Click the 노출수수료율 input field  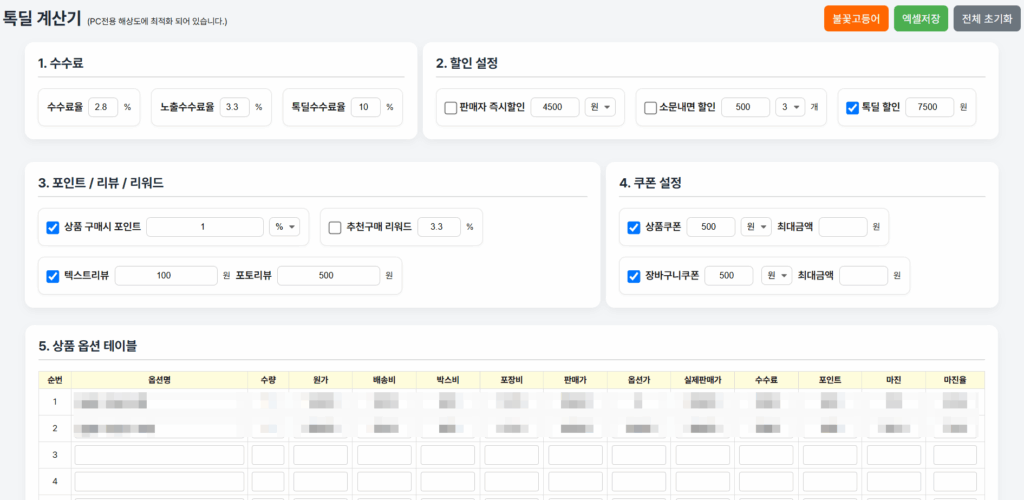[x=234, y=107]
